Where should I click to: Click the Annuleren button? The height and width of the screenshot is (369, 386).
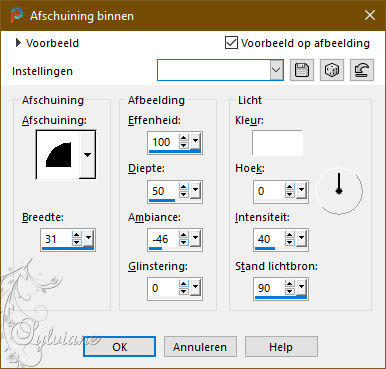tap(200, 347)
